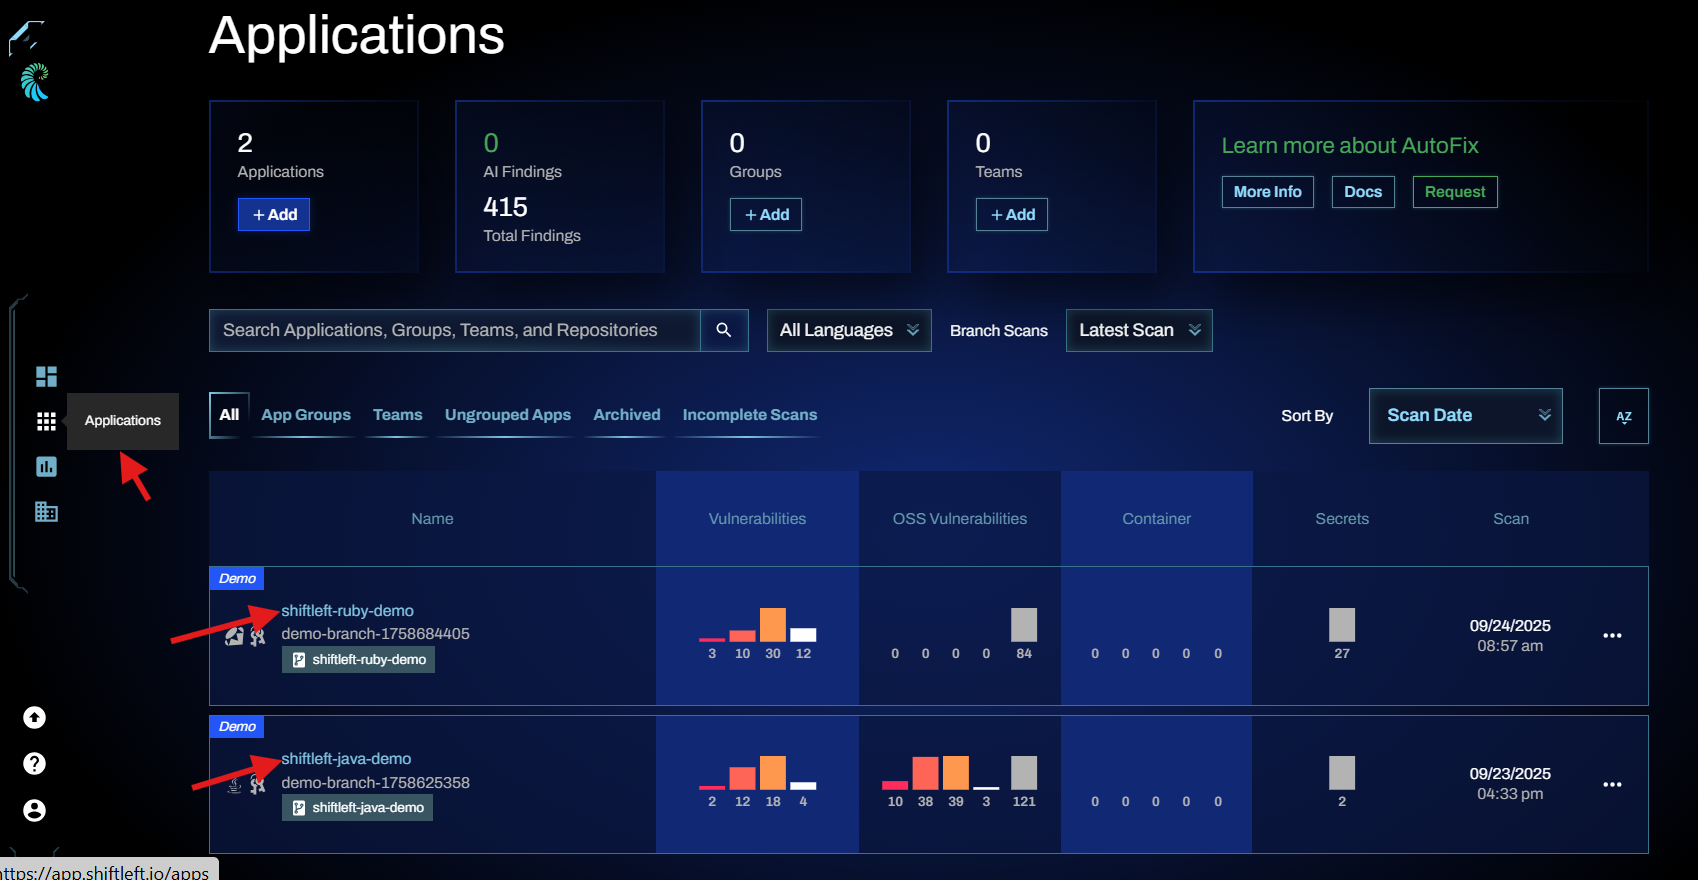Viewport: 1698px width, 880px height.
Task: Click the magnifier search button
Action: (x=724, y=330)
